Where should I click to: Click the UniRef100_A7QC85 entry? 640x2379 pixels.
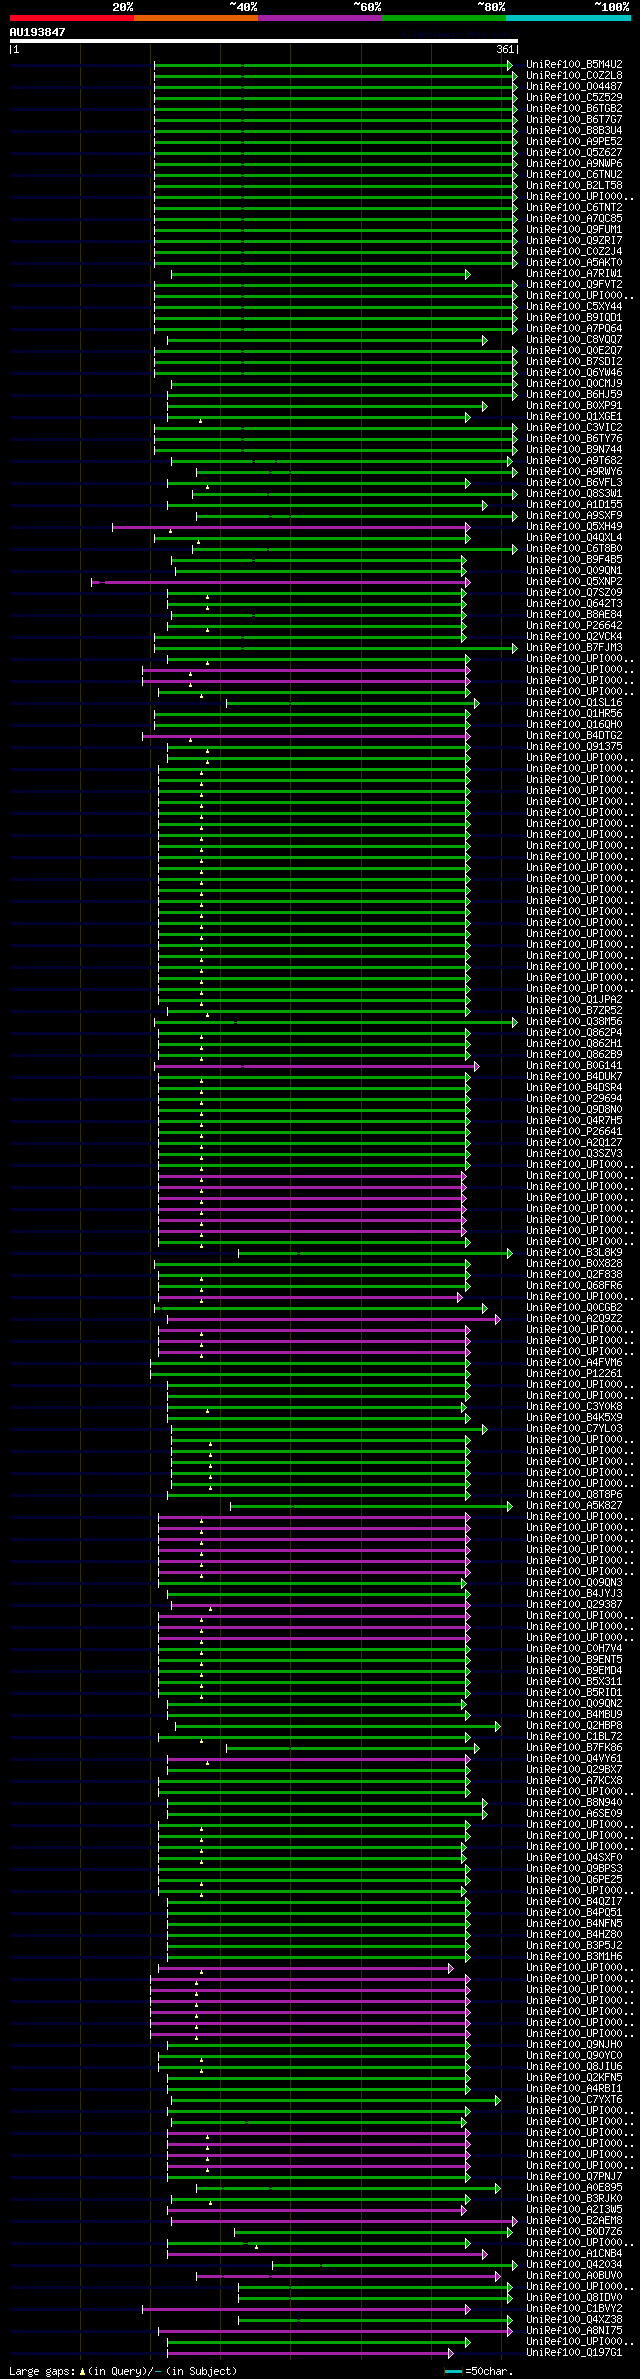click(574, 219)
